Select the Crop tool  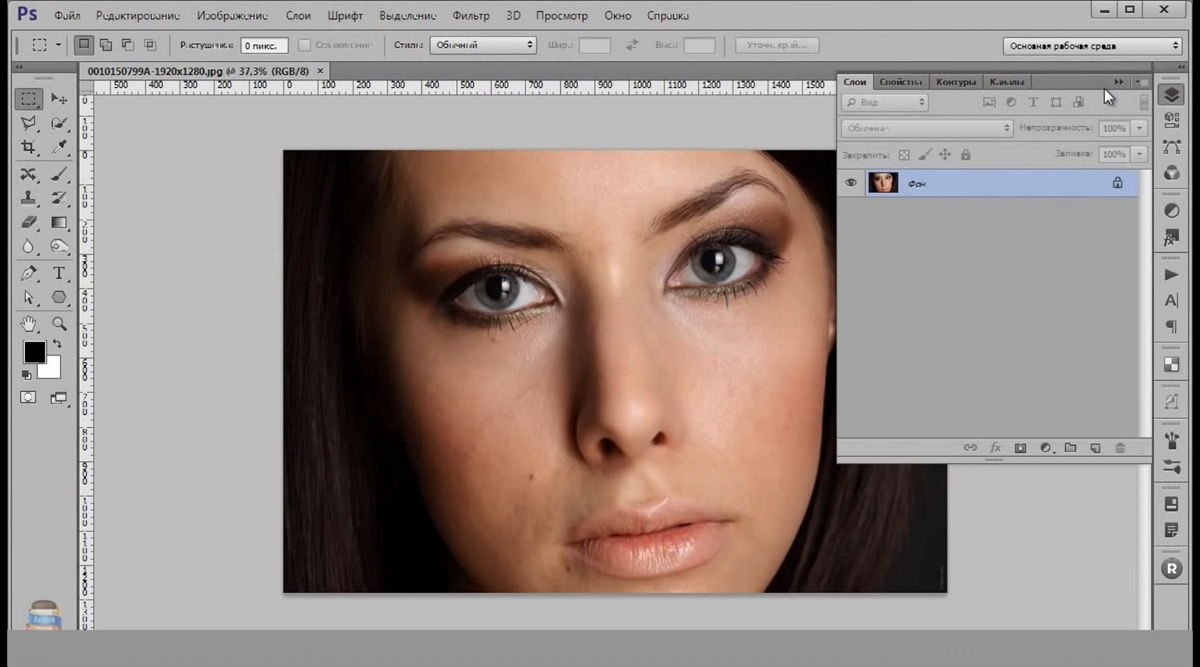click(29, 148)
